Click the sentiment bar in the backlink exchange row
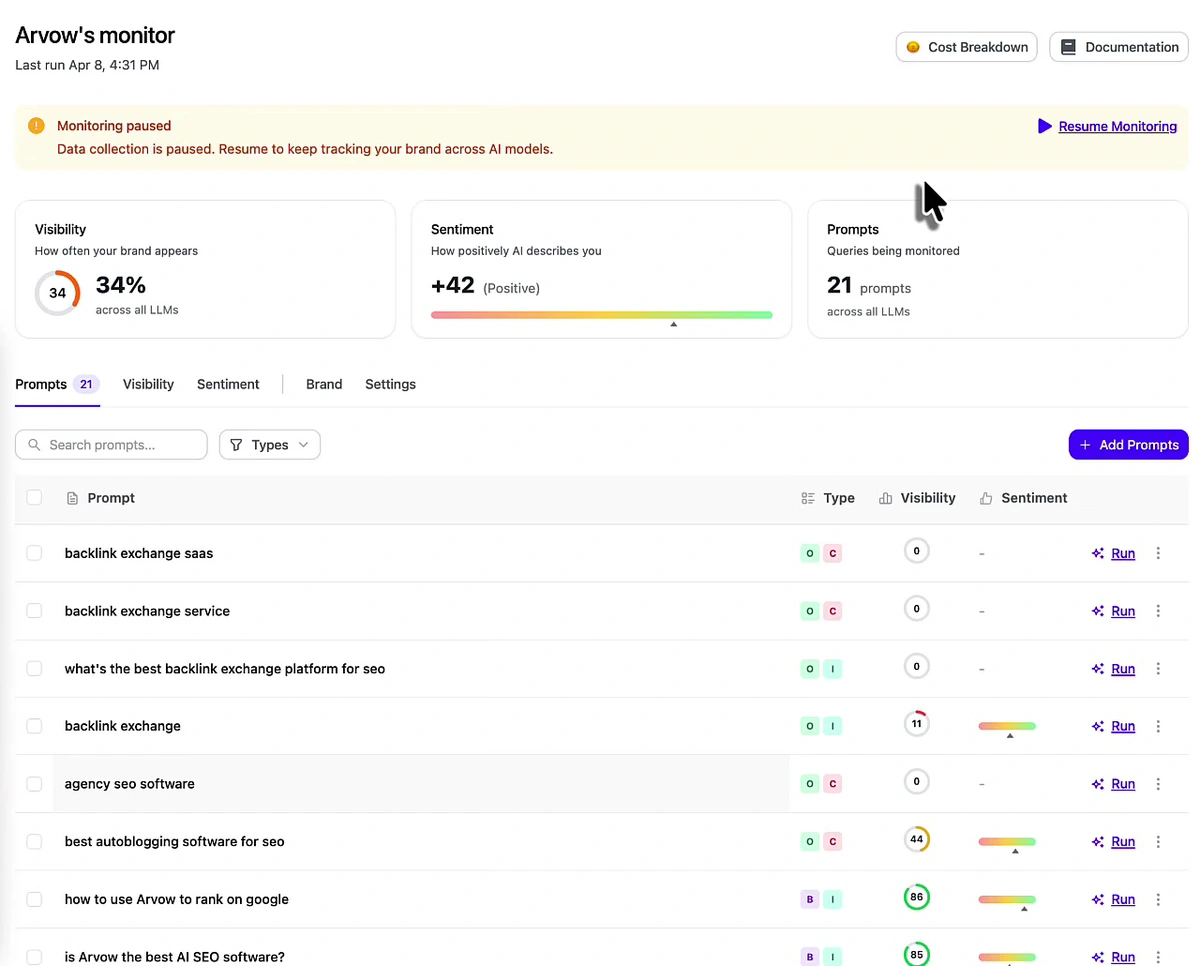Screen dimensions: 1200x966 [x=1007, y=726]
